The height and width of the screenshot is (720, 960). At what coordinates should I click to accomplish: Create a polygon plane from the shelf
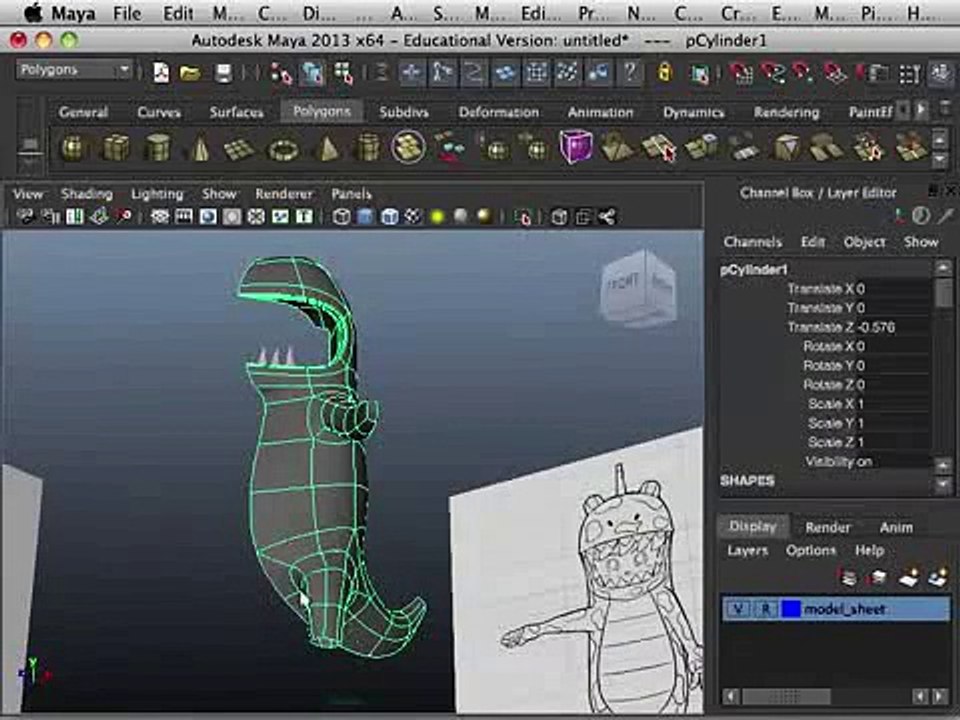pyautogui.click(x=239, y=149)
